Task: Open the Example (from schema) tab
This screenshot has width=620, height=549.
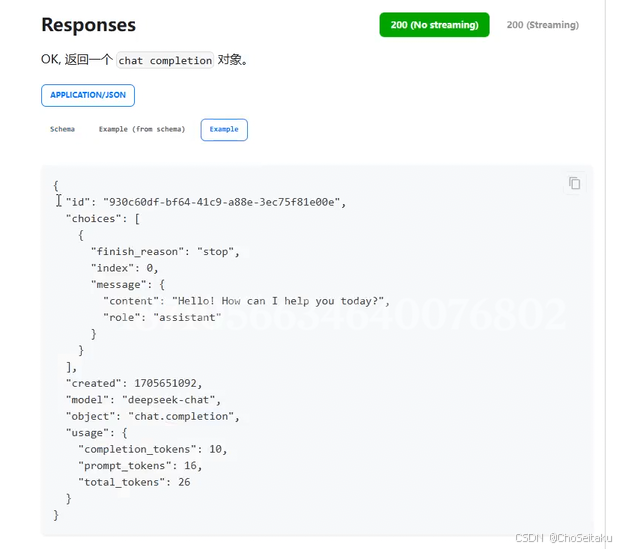Action: pos(142,129)
